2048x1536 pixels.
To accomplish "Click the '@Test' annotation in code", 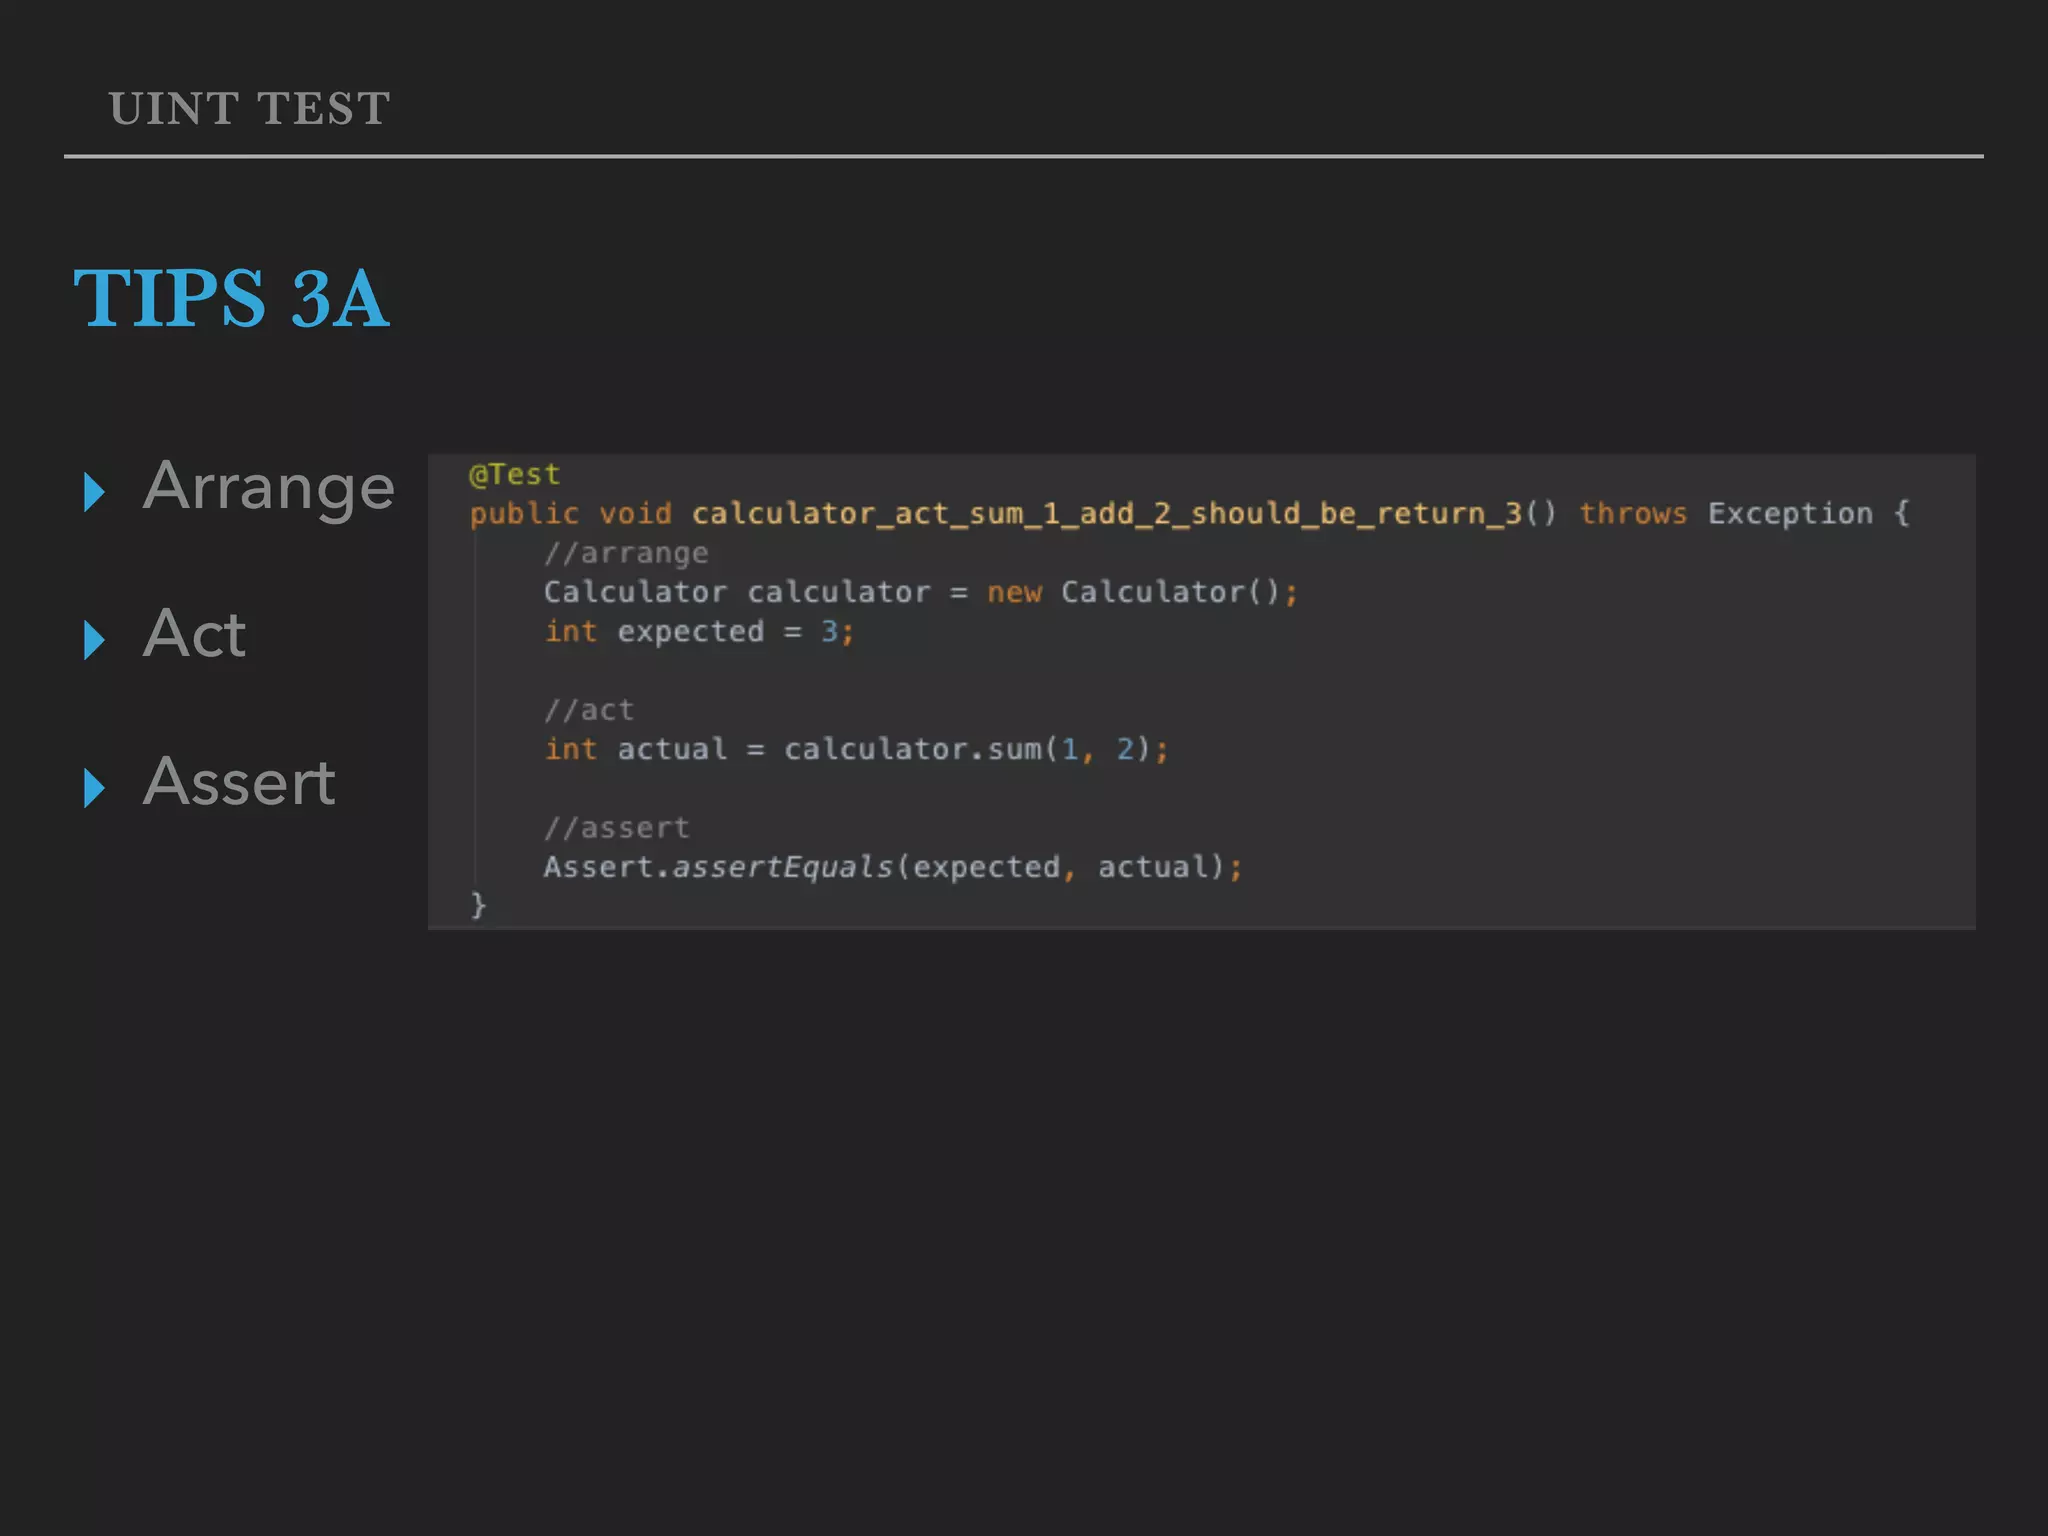I will coord(515,474).
